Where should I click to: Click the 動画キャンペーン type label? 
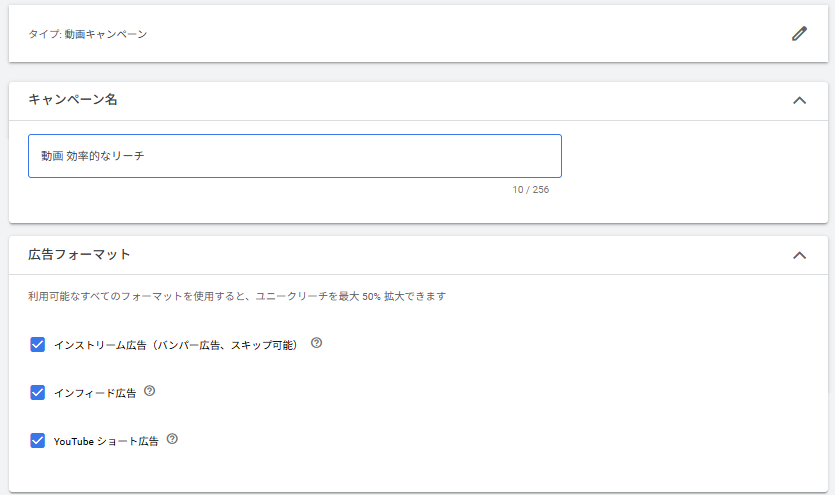[105, 34]
